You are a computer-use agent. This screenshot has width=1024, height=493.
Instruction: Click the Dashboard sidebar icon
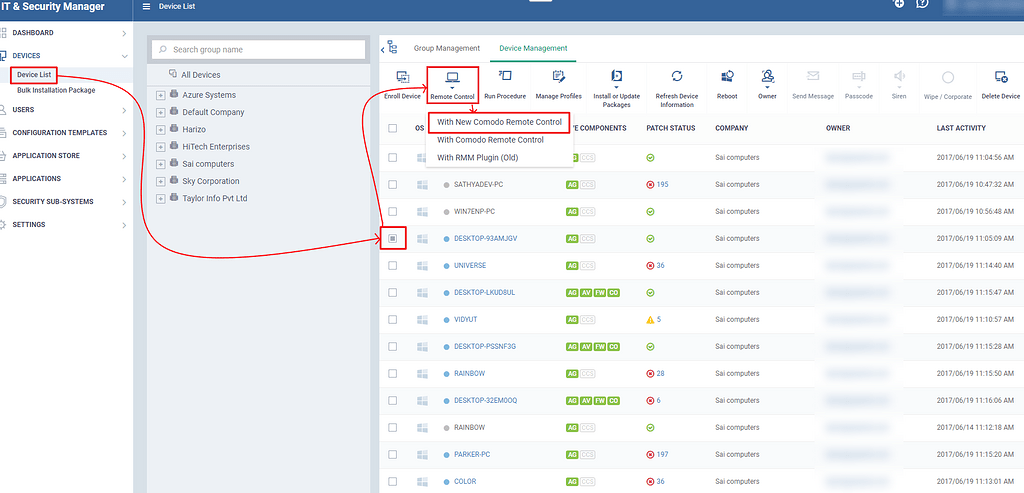click(x=3, y=33)
